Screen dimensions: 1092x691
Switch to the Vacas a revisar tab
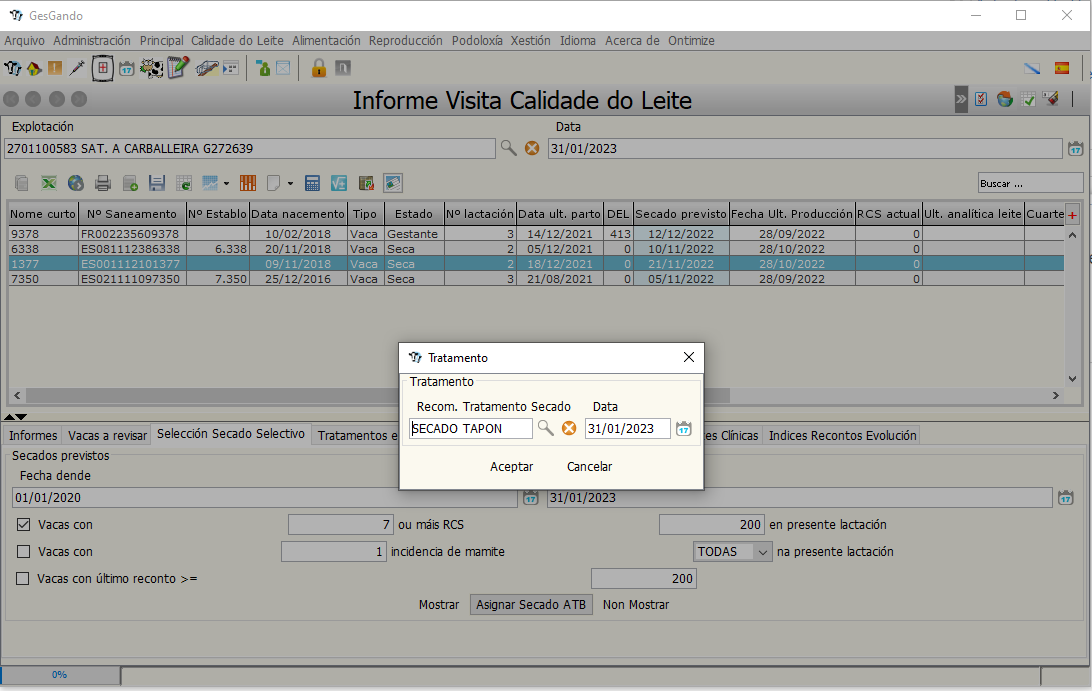tap(107, 435)
